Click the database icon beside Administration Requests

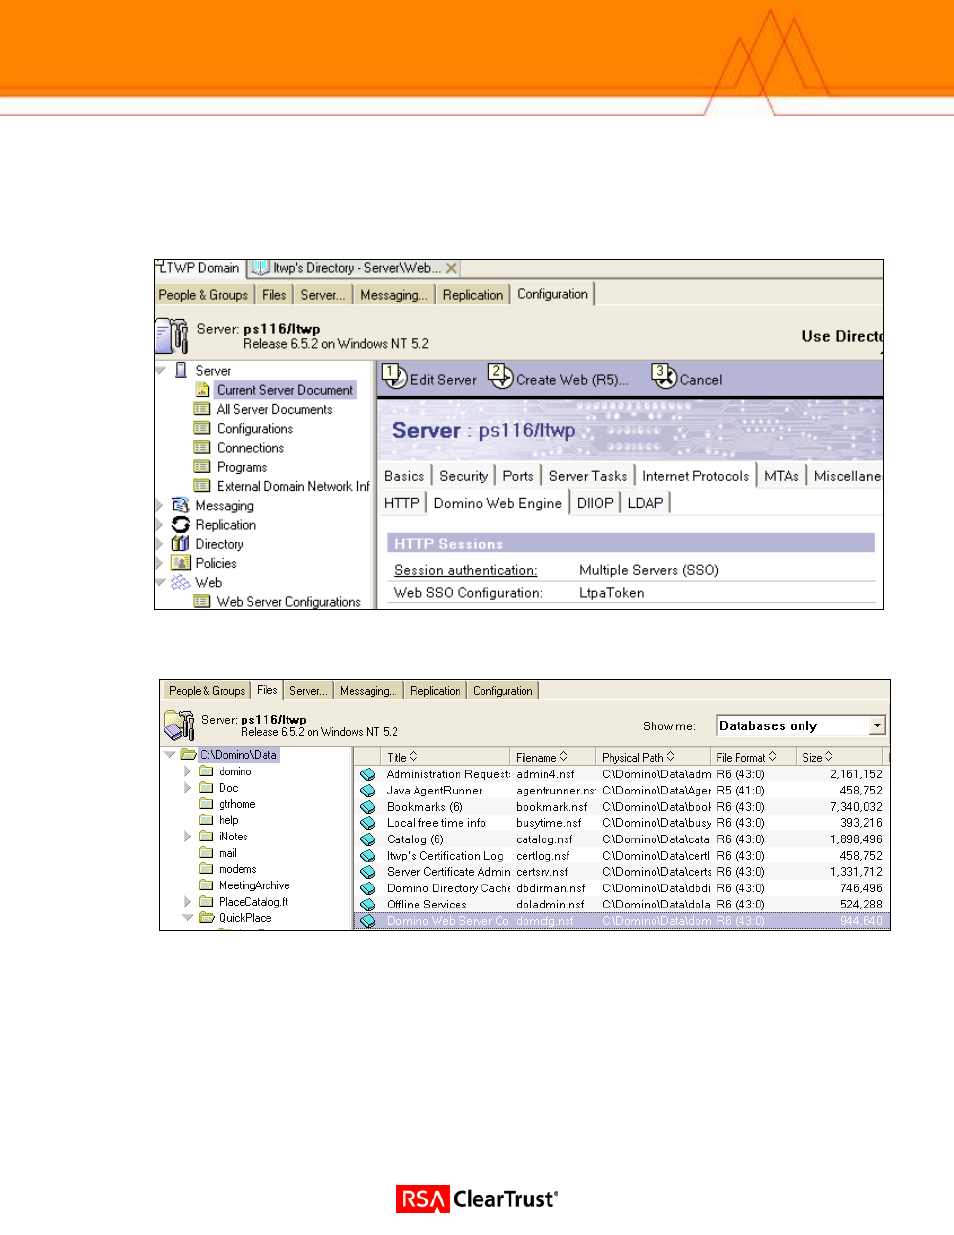click(368, 774)
